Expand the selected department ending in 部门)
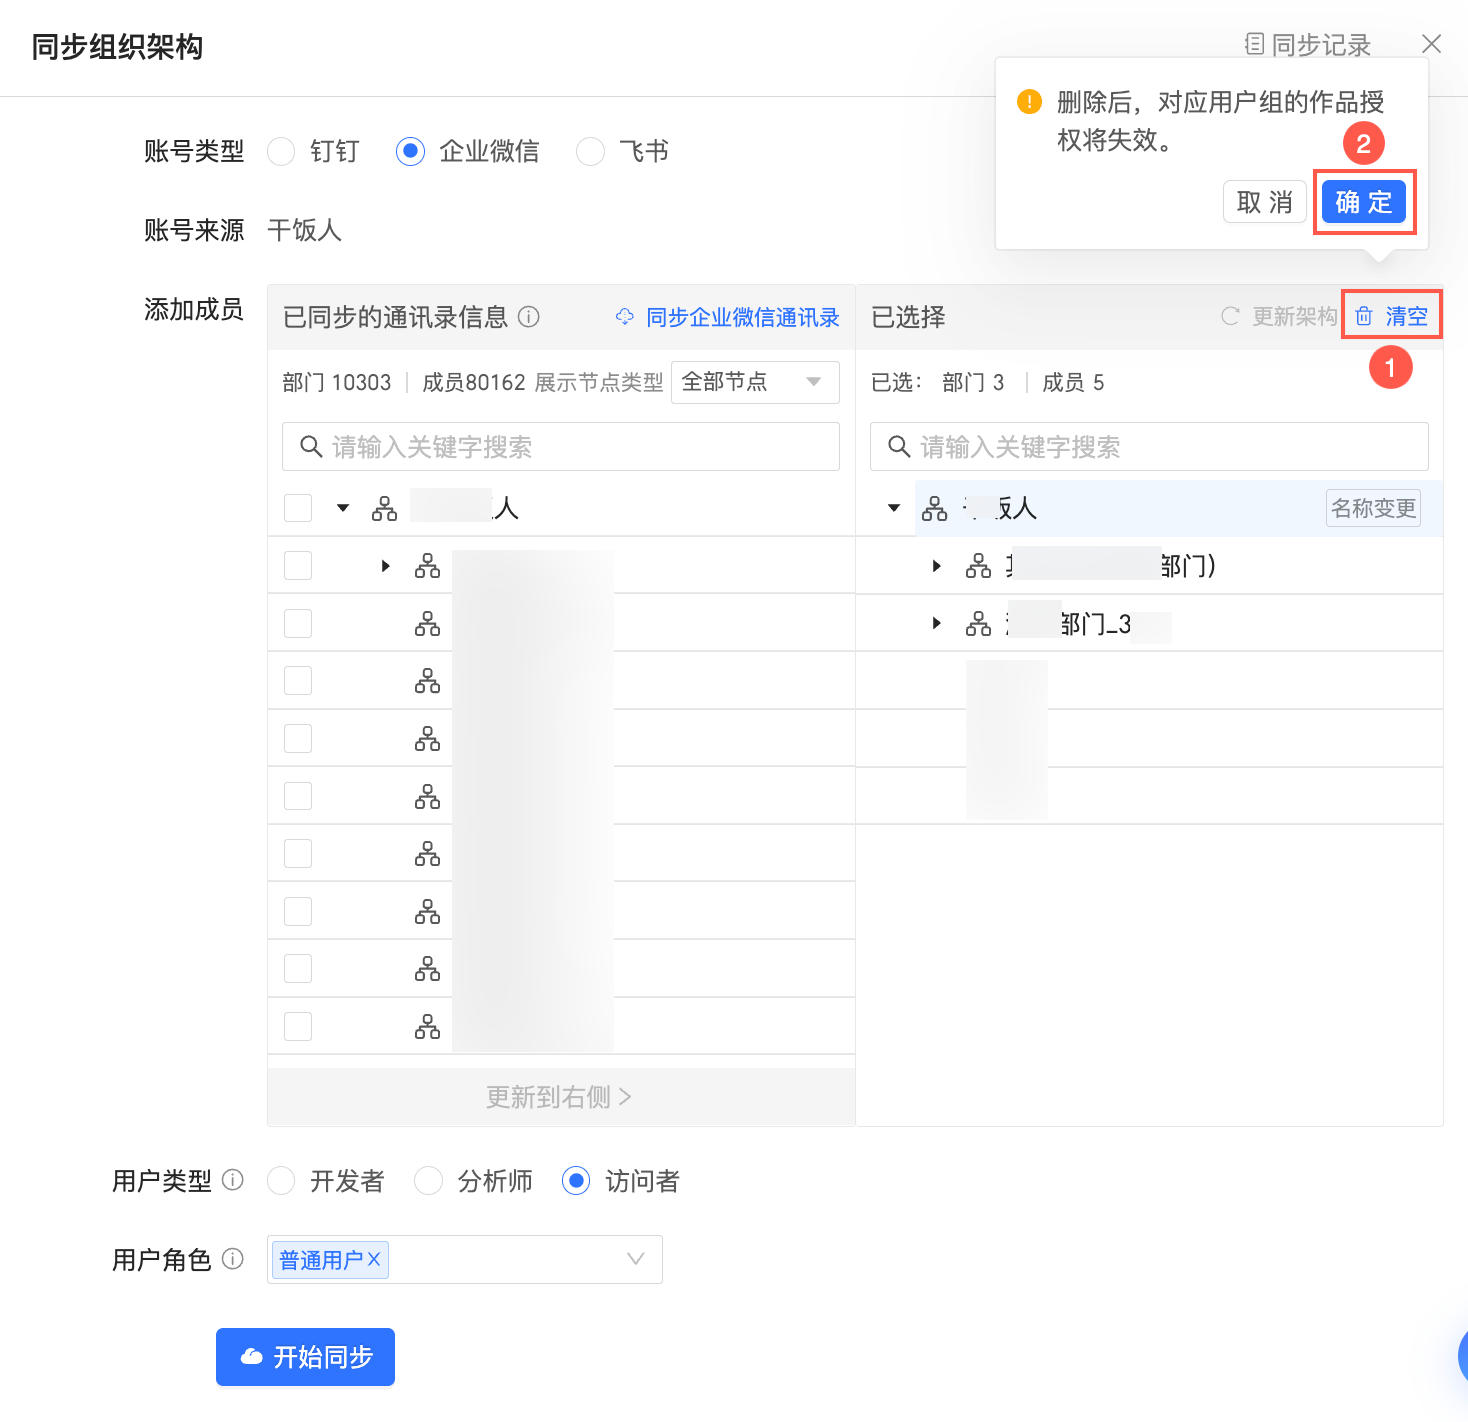Viewport: 1468px width, 1422px height. 937,566
